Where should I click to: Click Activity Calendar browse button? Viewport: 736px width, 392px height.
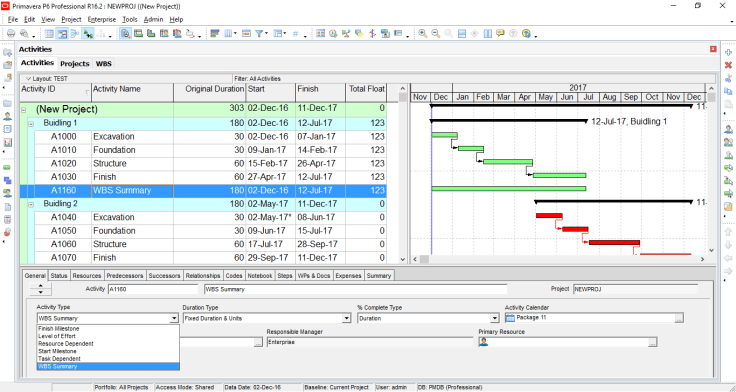[x=679, y=318]
